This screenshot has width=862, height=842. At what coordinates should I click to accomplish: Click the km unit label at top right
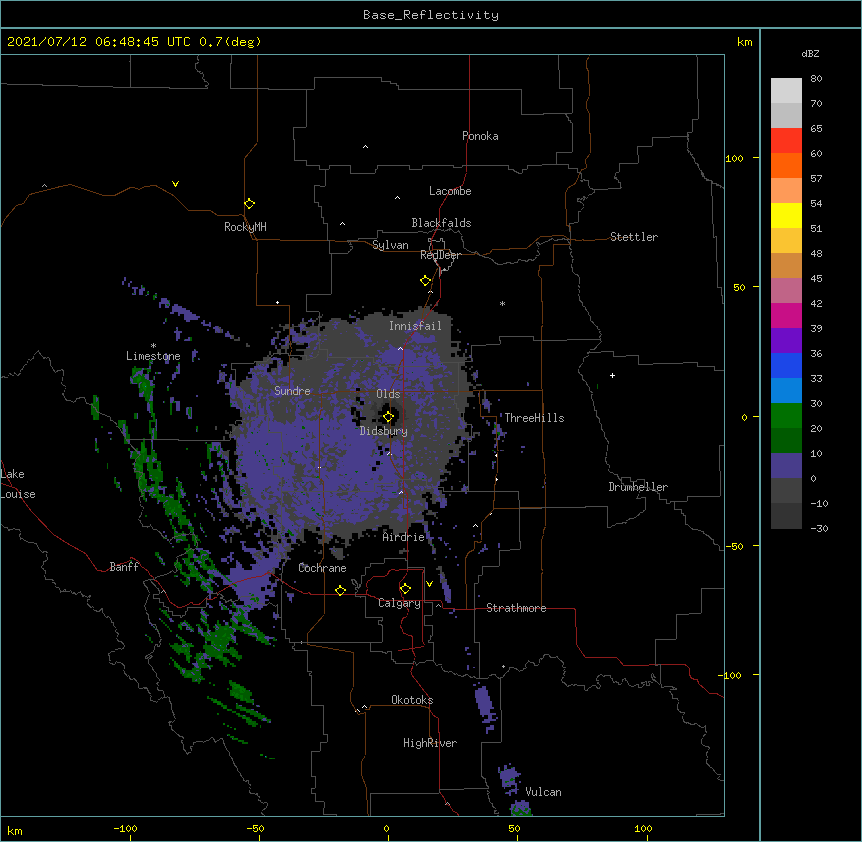coord(744,42)
